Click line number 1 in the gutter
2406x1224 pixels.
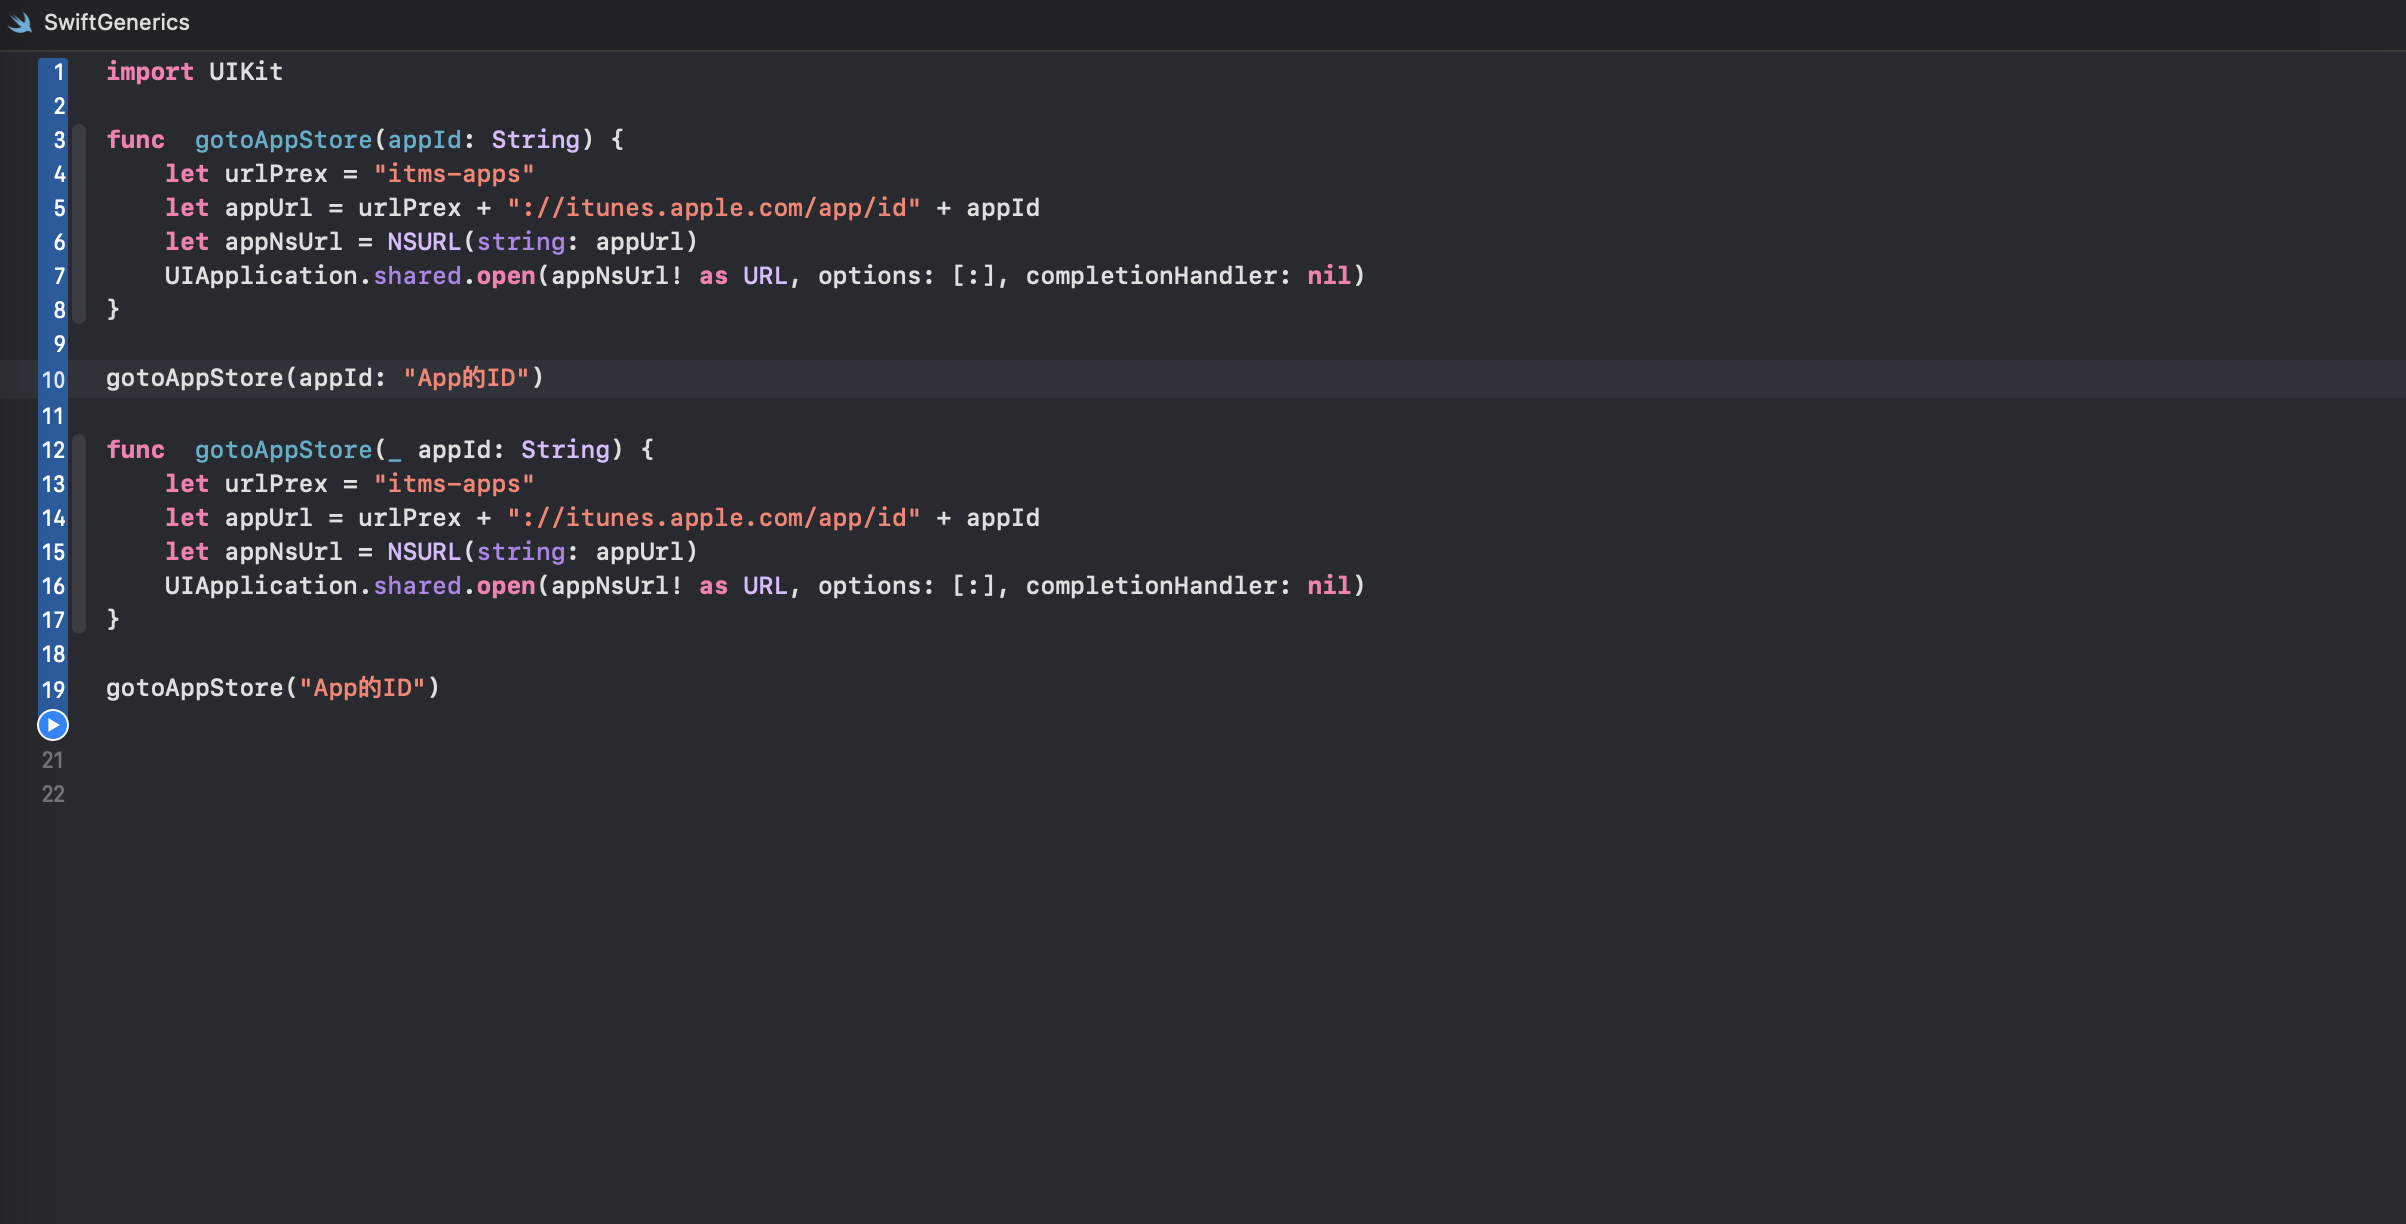[x=58, y=72]
